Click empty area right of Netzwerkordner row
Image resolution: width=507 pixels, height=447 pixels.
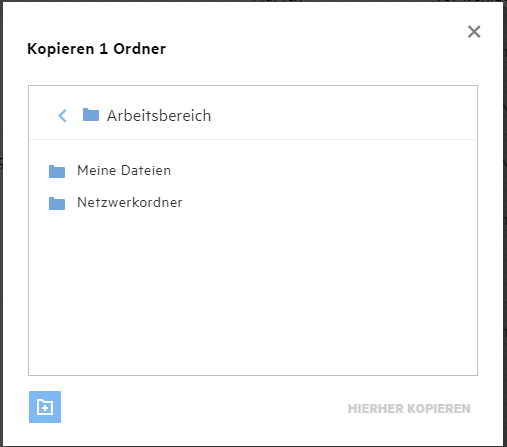(x=327, y=203)
